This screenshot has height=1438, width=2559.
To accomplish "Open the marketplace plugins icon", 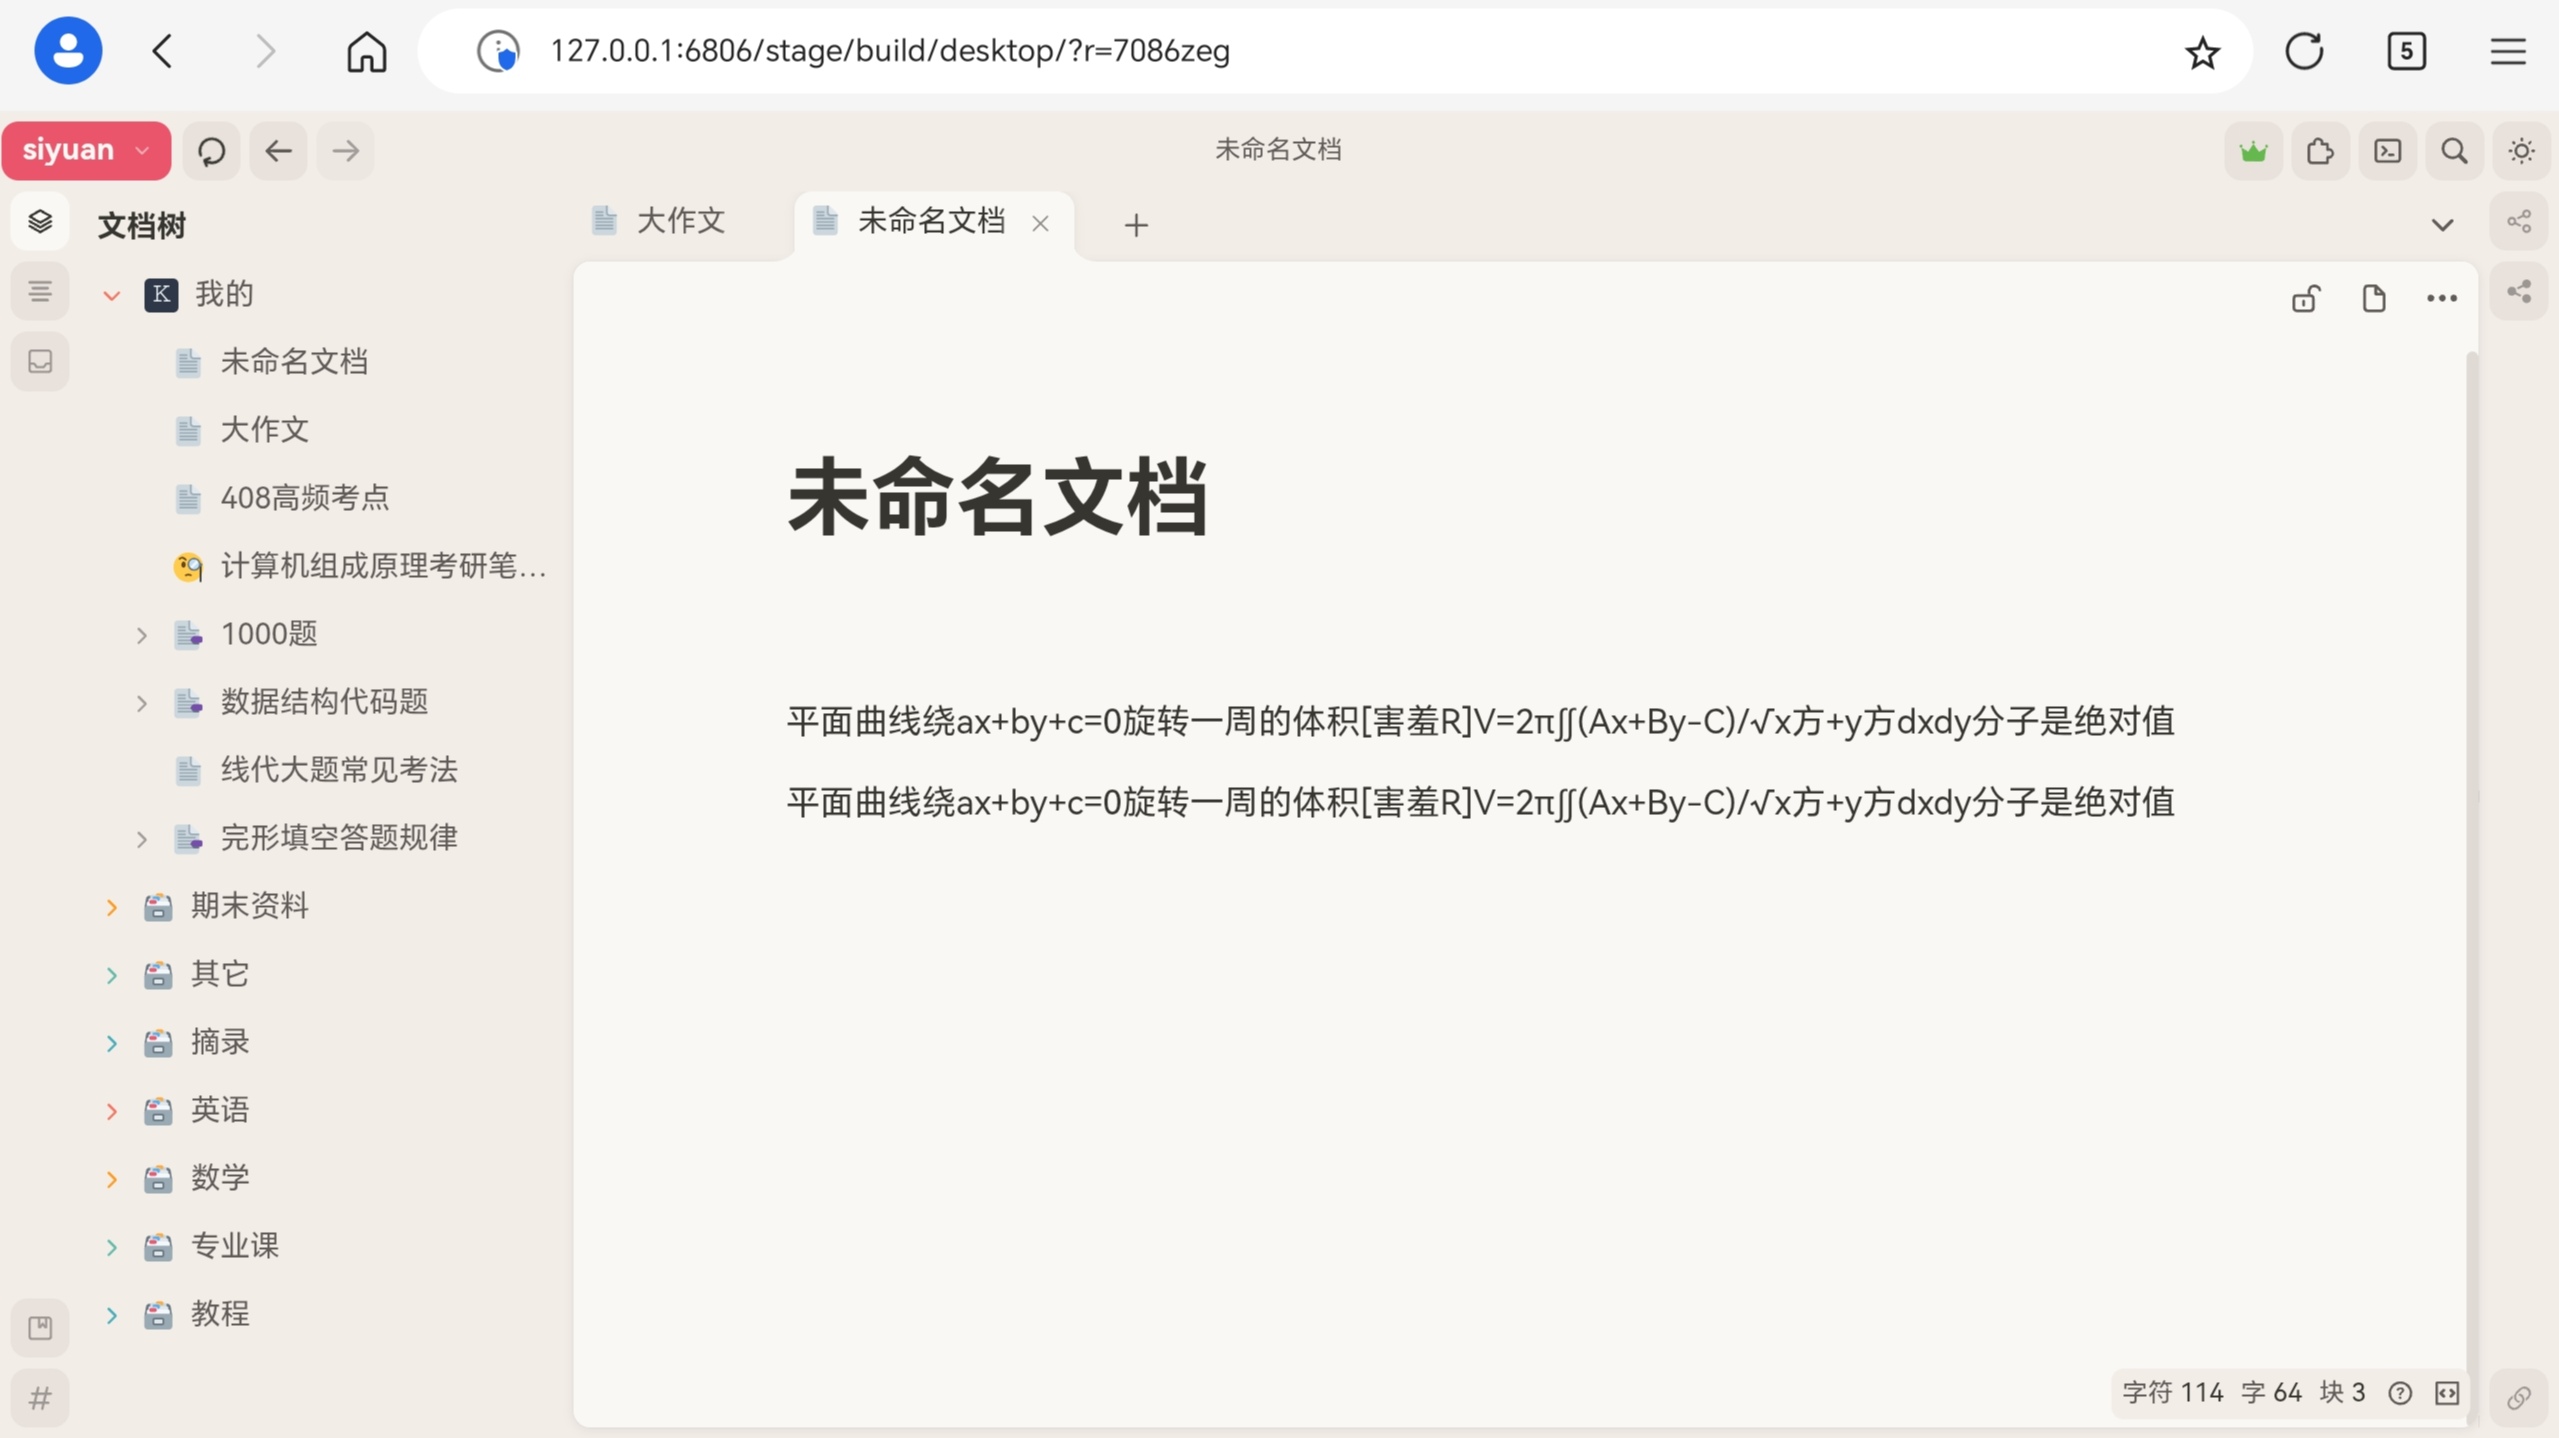I will click(x=2319, y=150).
